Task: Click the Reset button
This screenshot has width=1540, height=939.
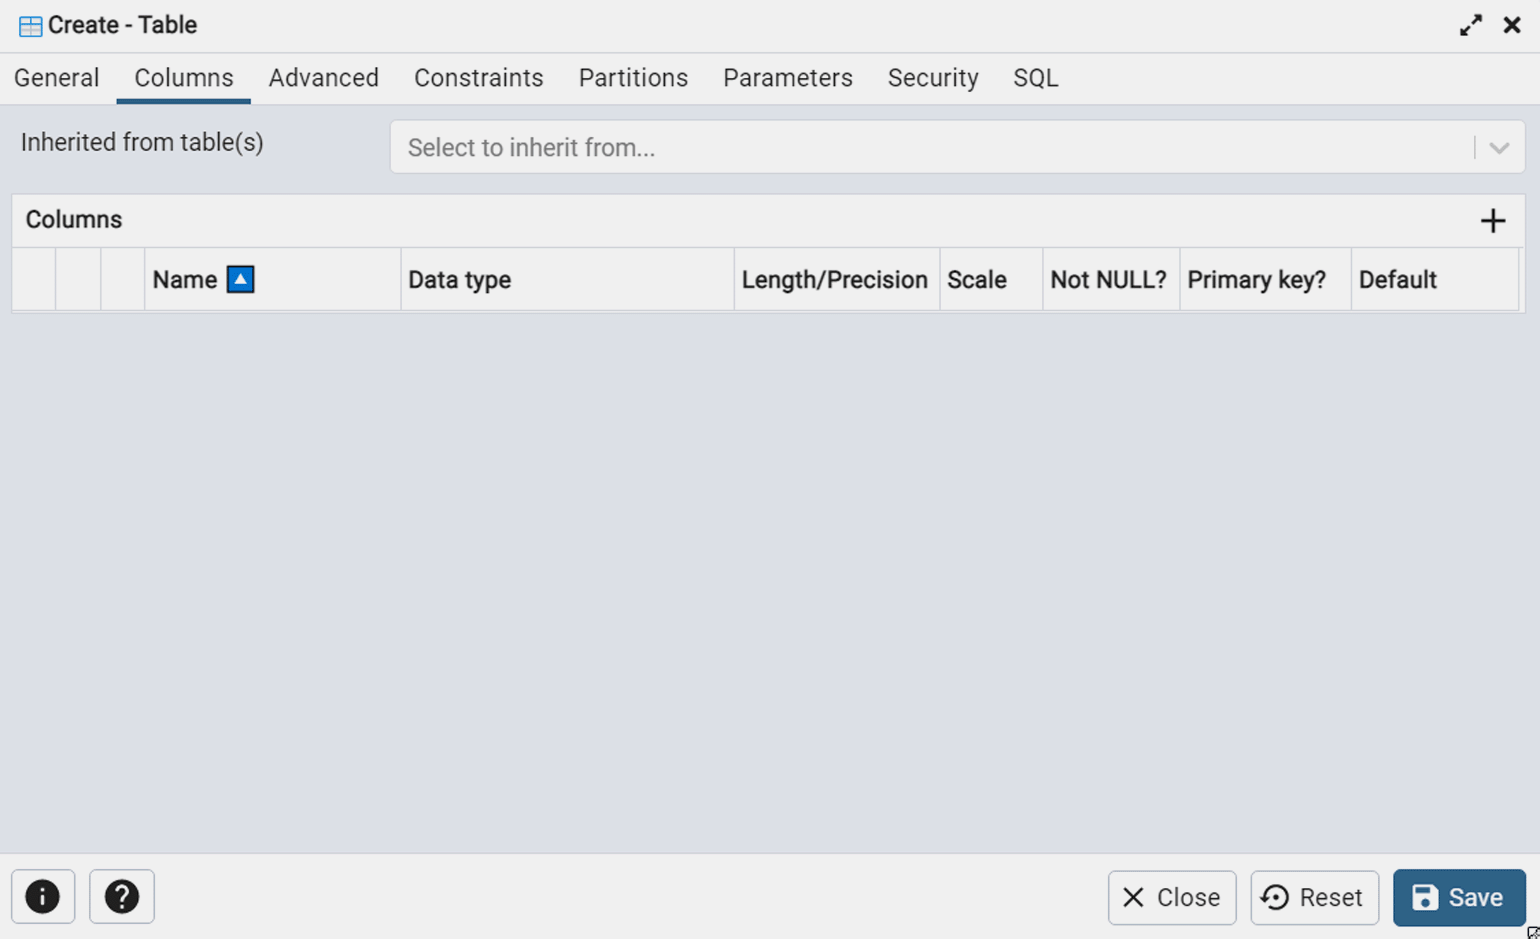Action: (1314, 898)
